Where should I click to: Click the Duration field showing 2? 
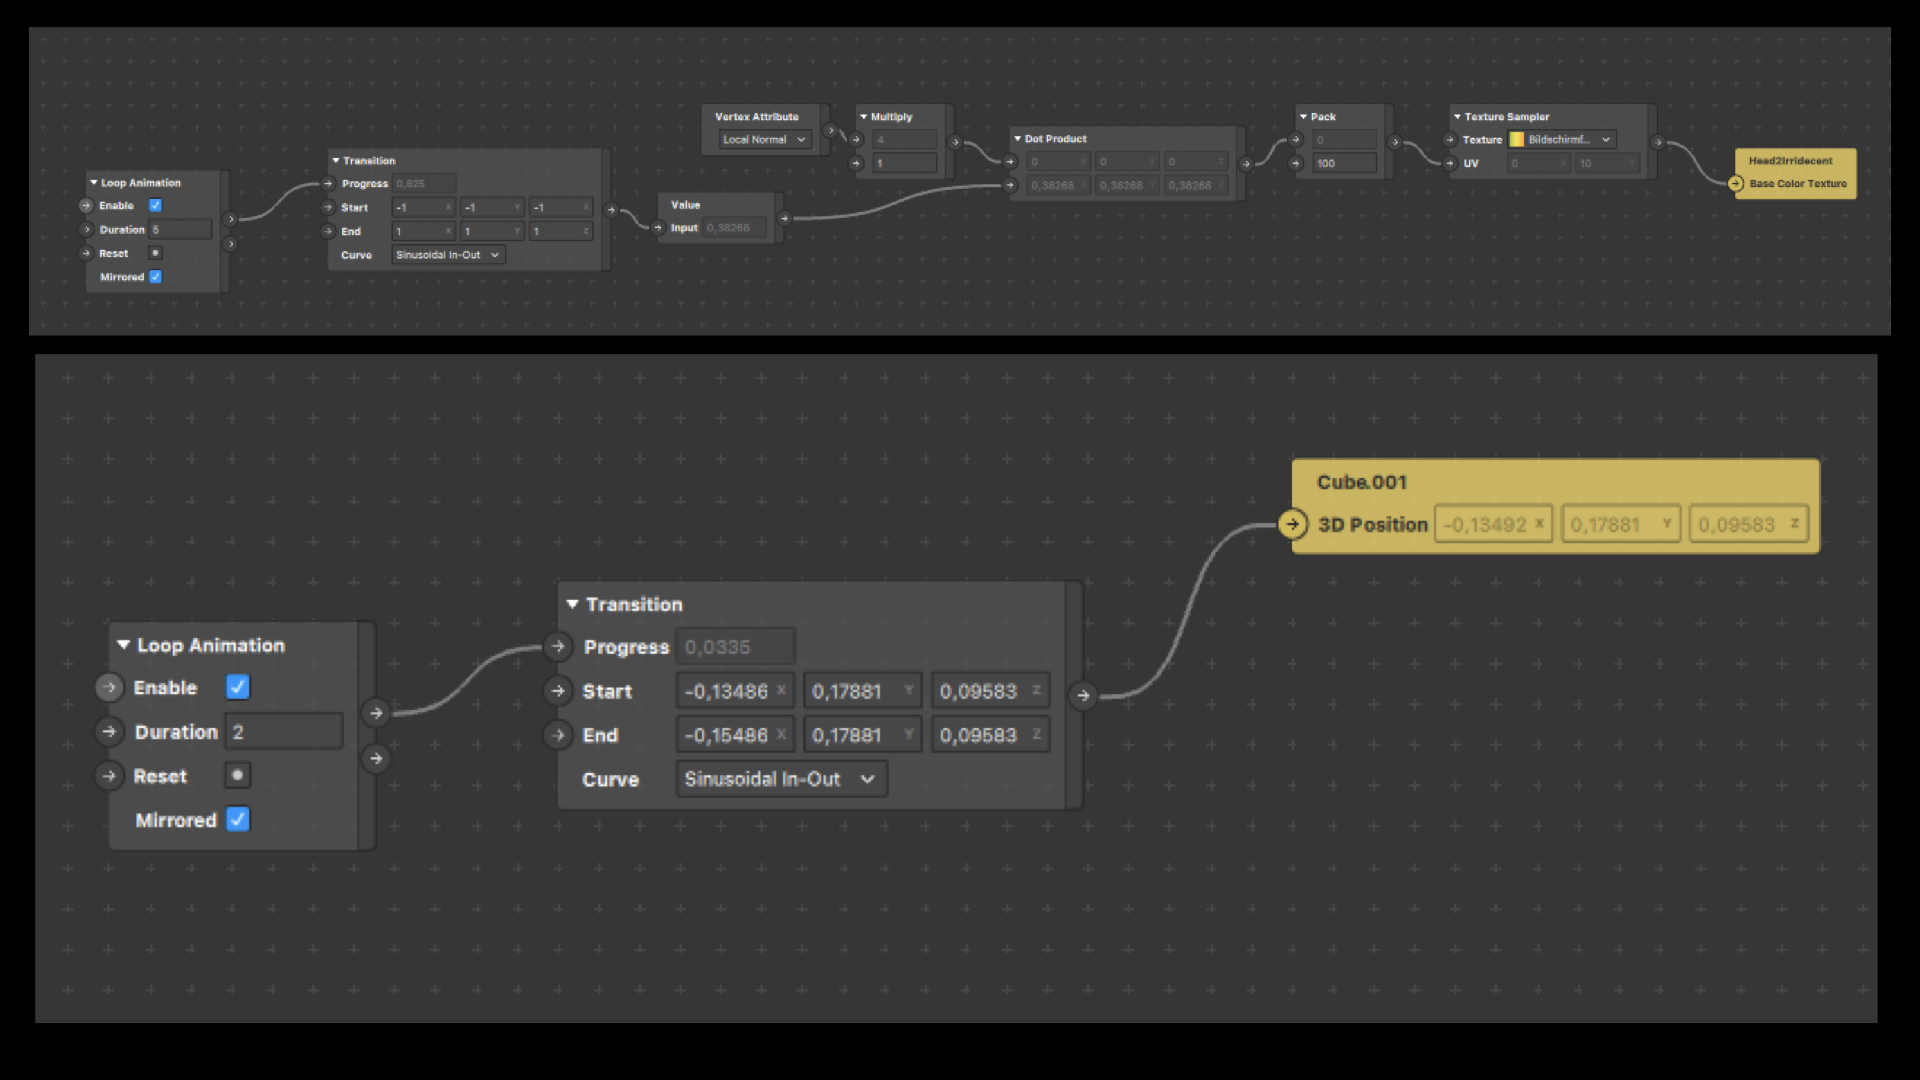(x=284, y=732)
